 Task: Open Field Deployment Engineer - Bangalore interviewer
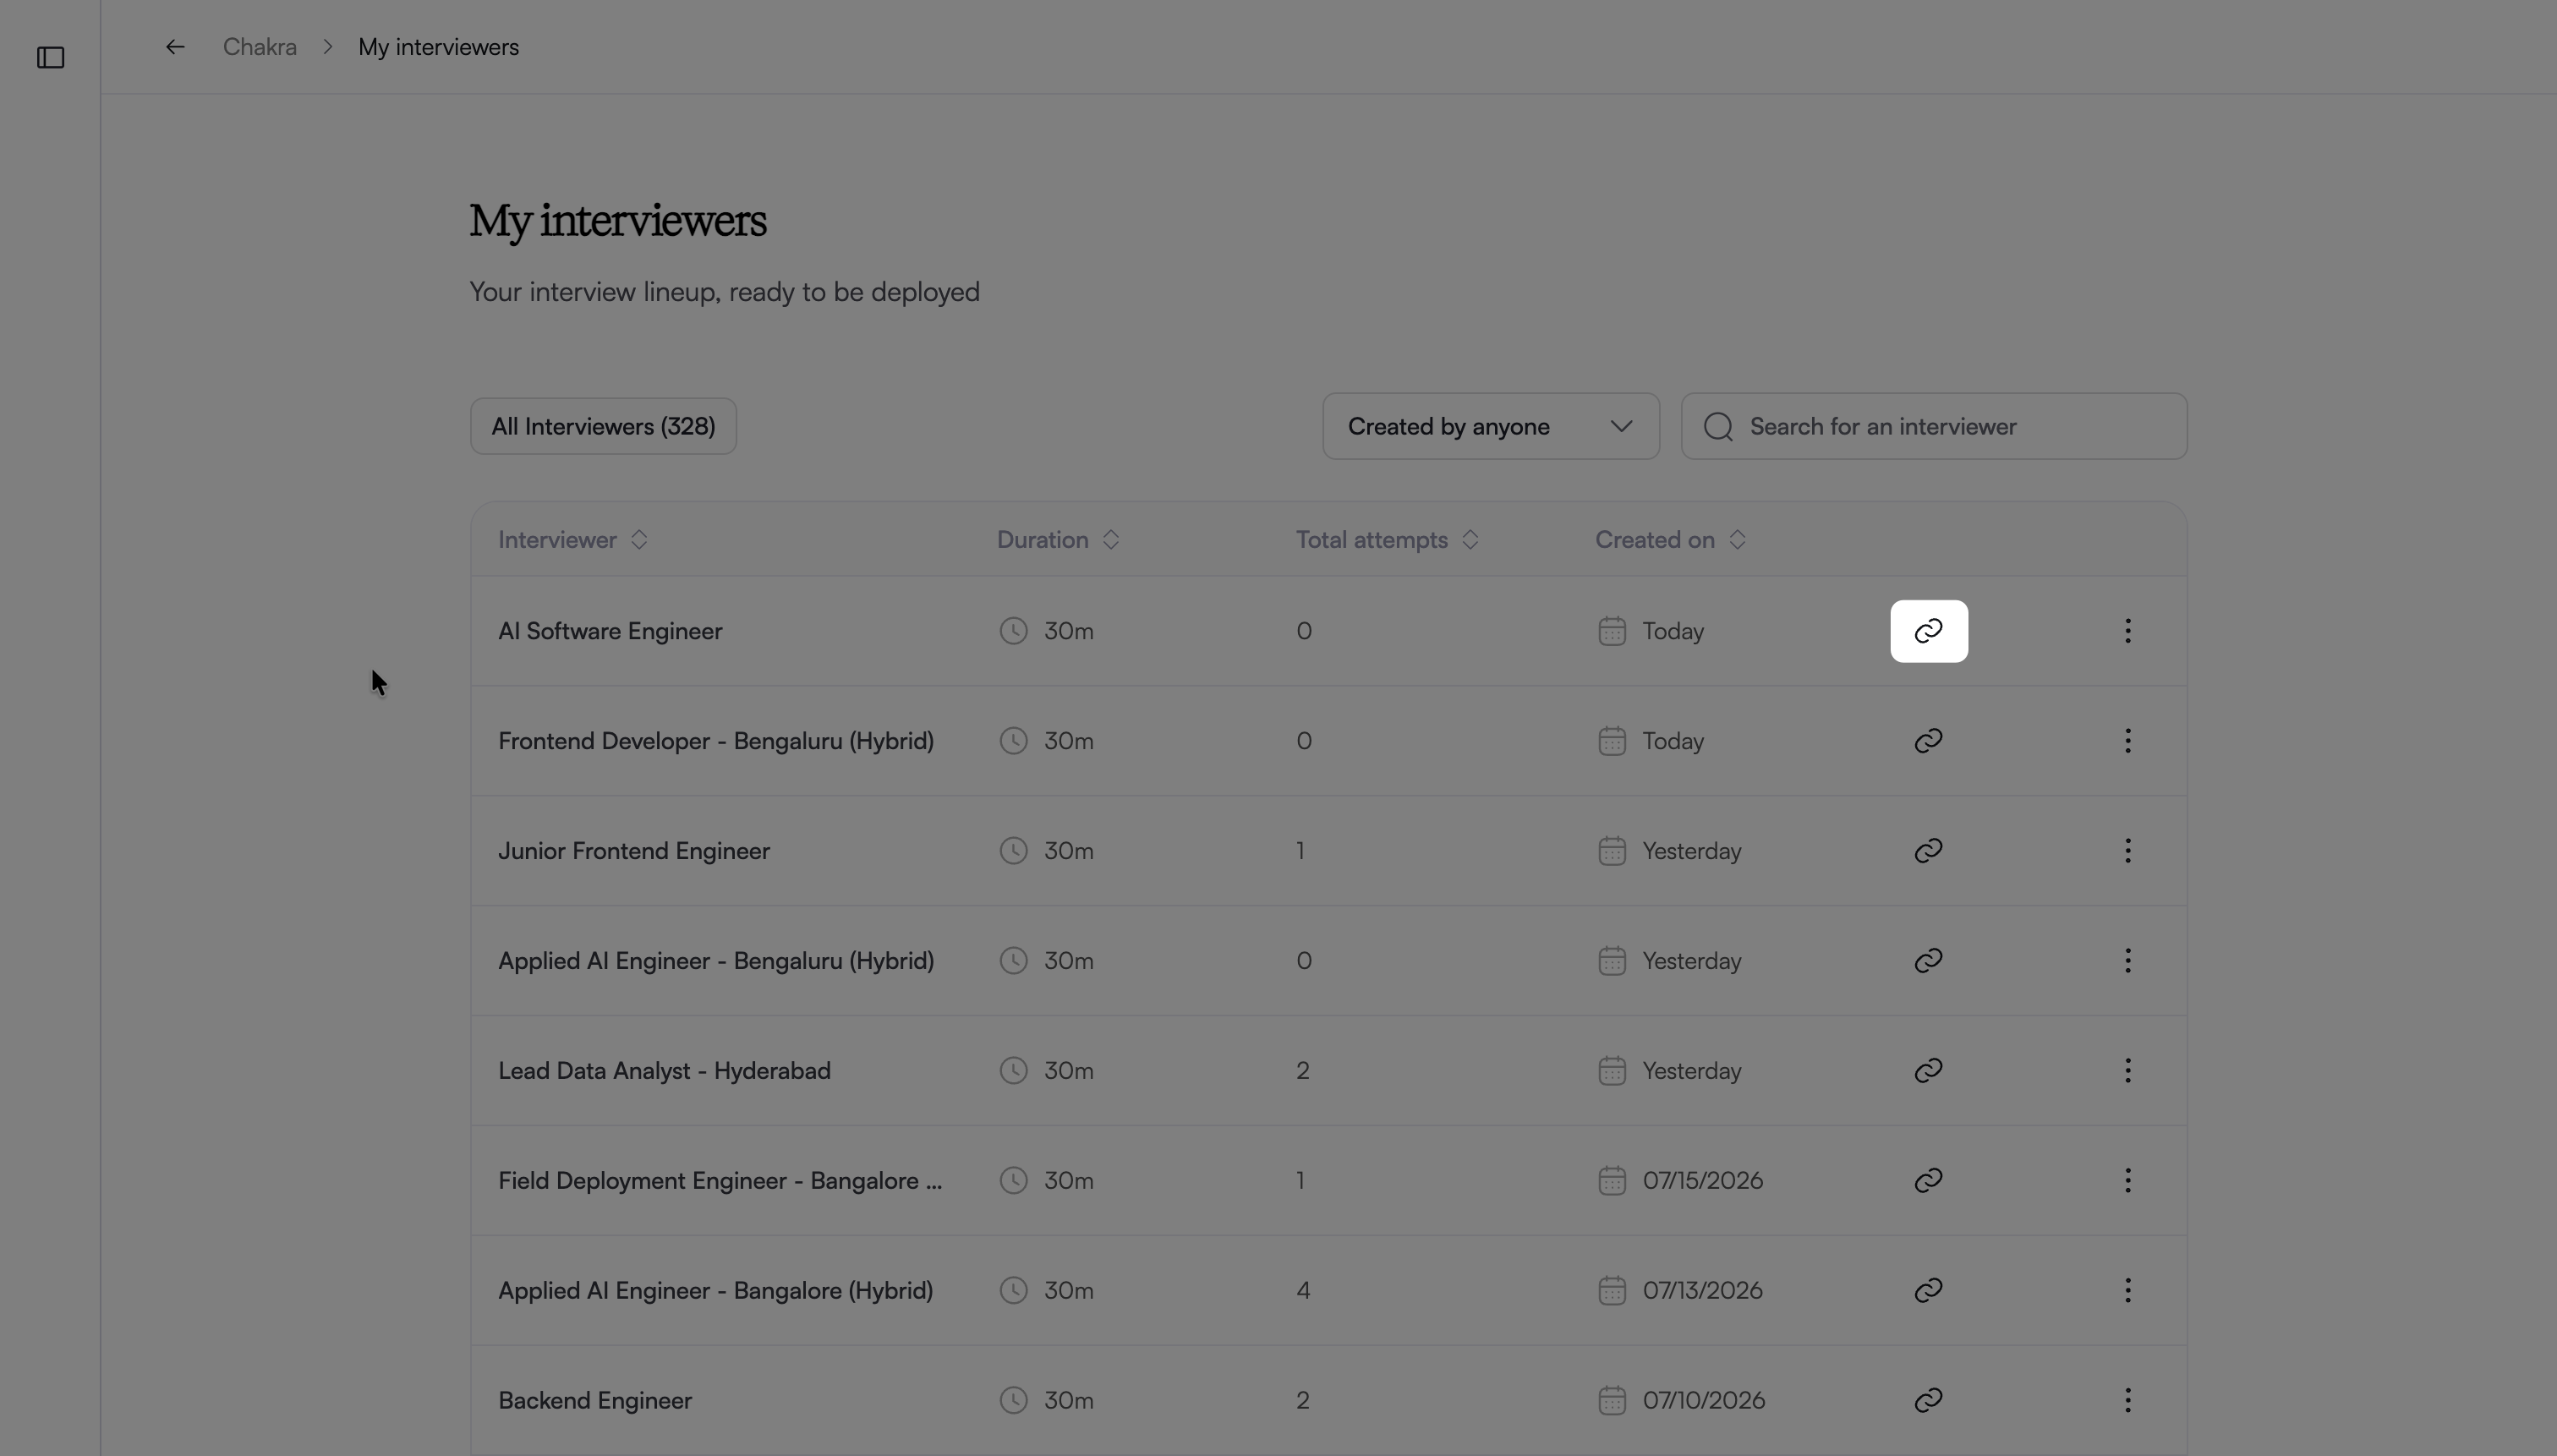coord(720,1181)
